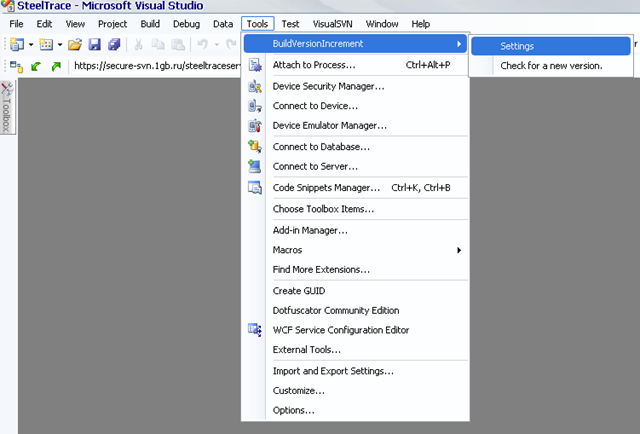This screenshot has width=640, height=434.
Task: Open the Help menu
Action: click(420, 24)
